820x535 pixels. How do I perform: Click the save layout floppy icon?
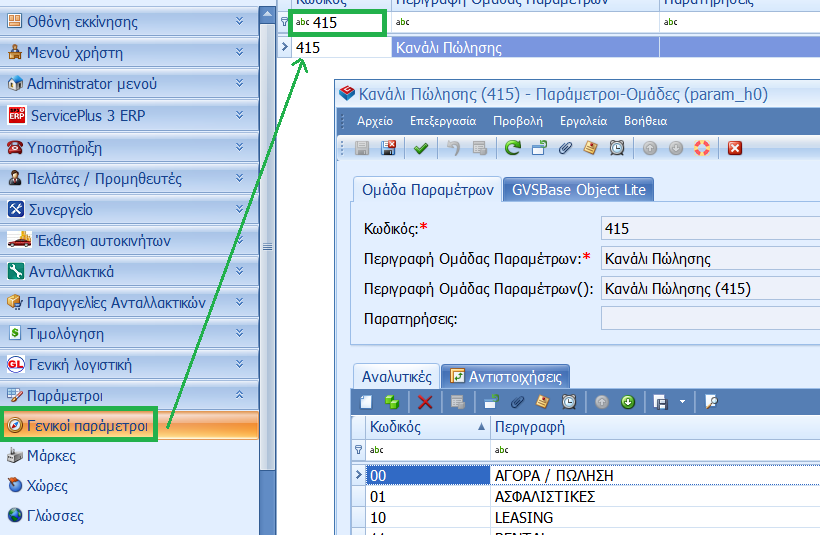(x=660, y=402)
